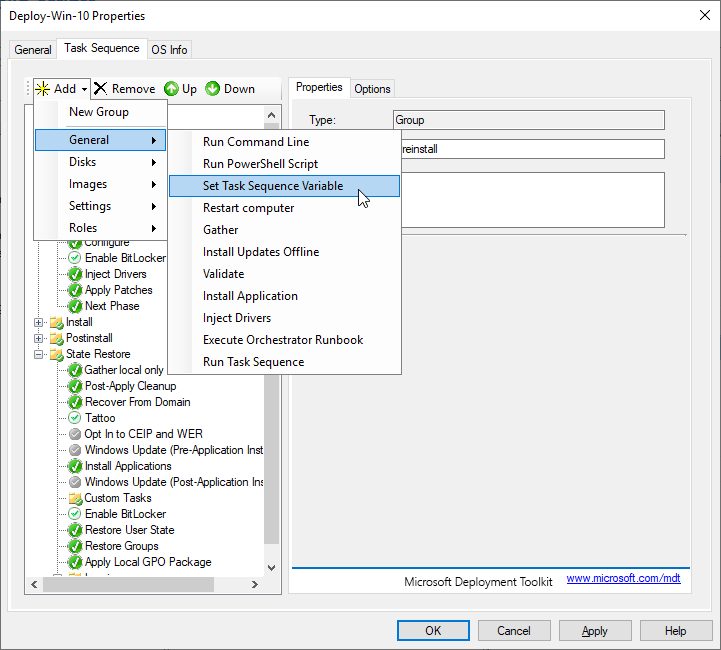Select the Inject Drivers step checkmark icon
Viewport: 721px width, 650px height.
(x=75, y=274)
